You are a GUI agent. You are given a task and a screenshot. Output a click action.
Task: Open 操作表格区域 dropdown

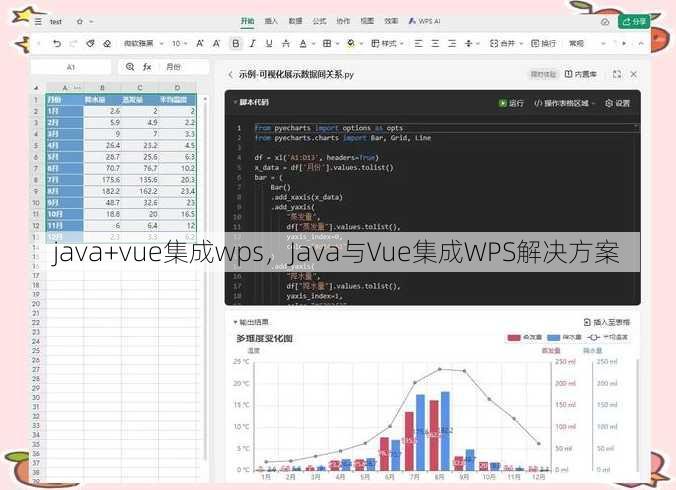(564, 103)
